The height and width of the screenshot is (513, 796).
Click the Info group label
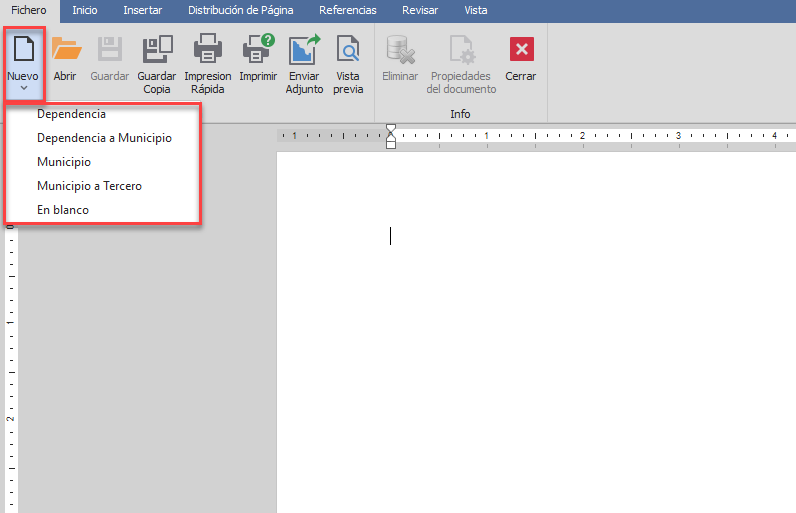point(460,114)
